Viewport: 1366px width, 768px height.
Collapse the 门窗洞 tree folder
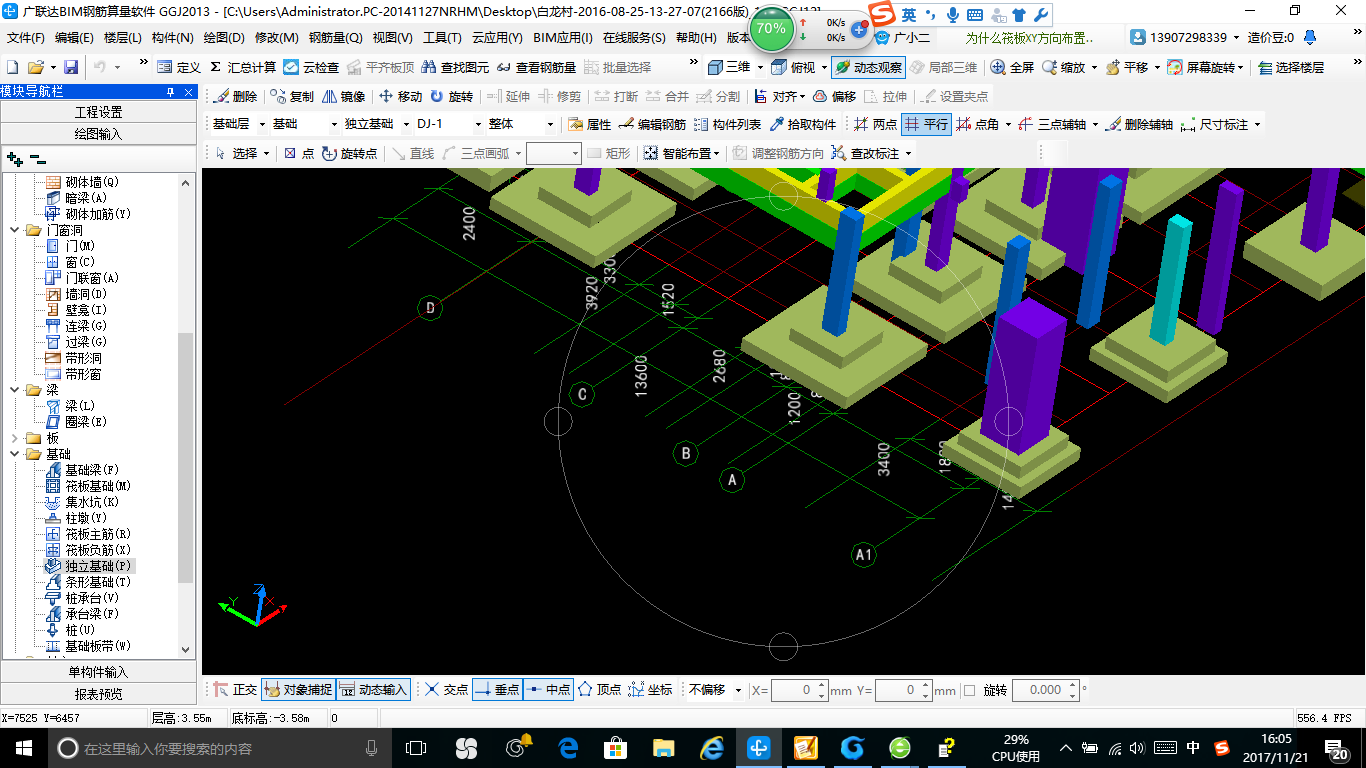(x=14, y=230)
